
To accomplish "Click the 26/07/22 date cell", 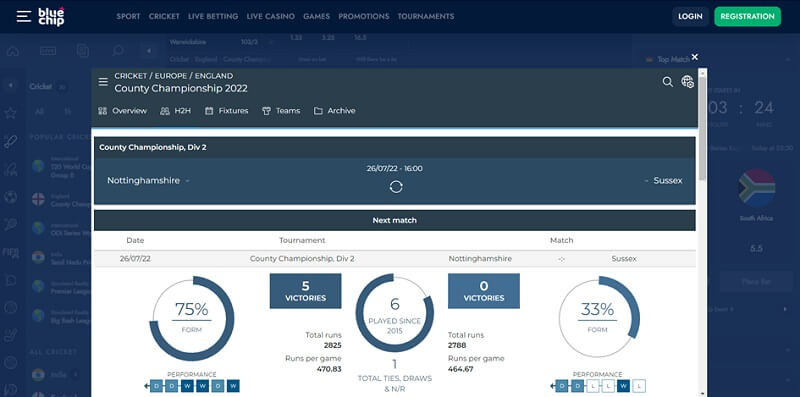I will [x=135, y=259].
